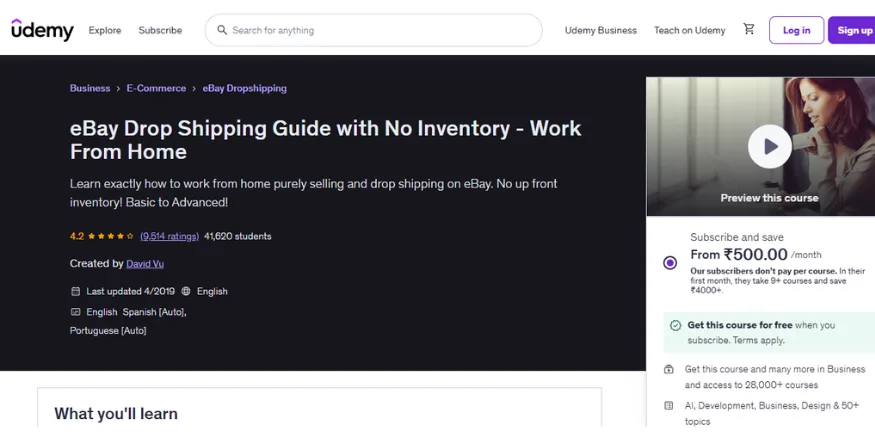
Task: Open the shopping cart icon
Action: (749, 30)
